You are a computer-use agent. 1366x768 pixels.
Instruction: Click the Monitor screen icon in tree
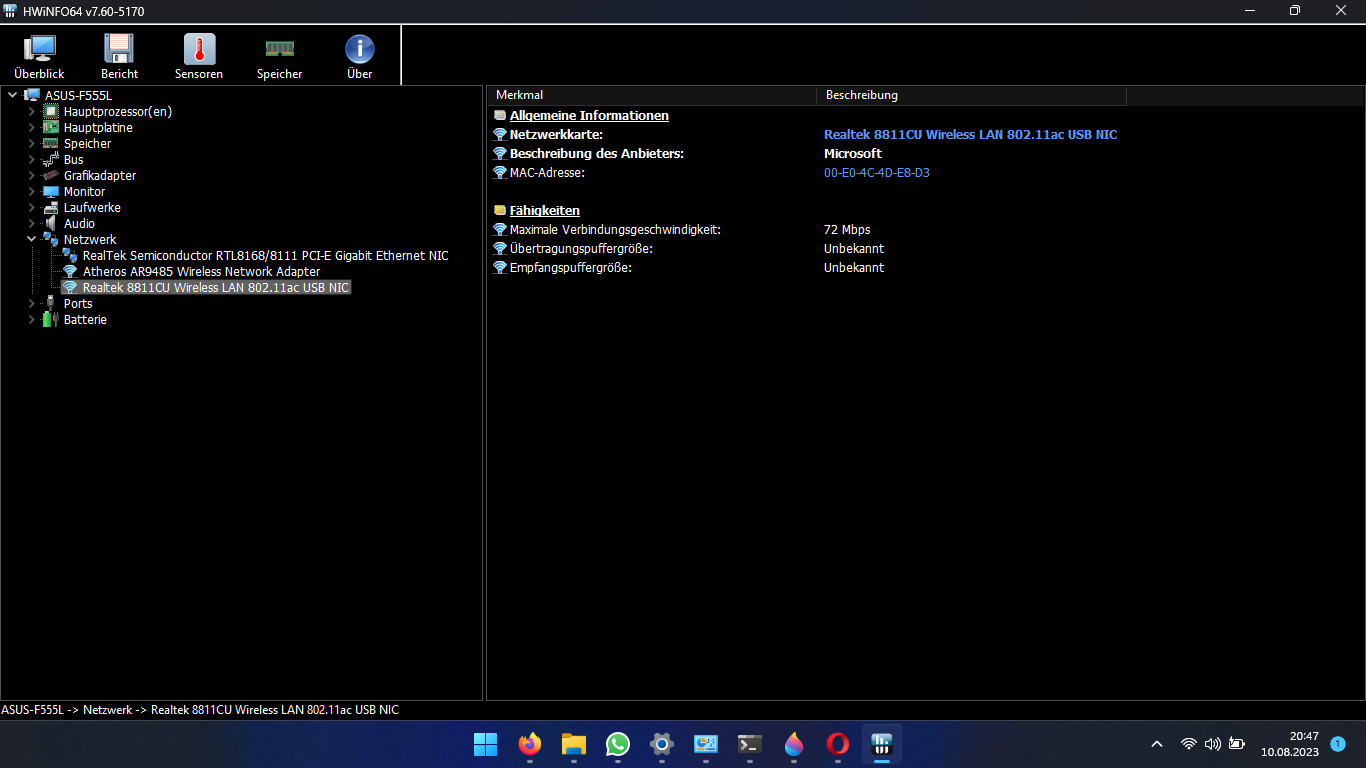[50, 192]
